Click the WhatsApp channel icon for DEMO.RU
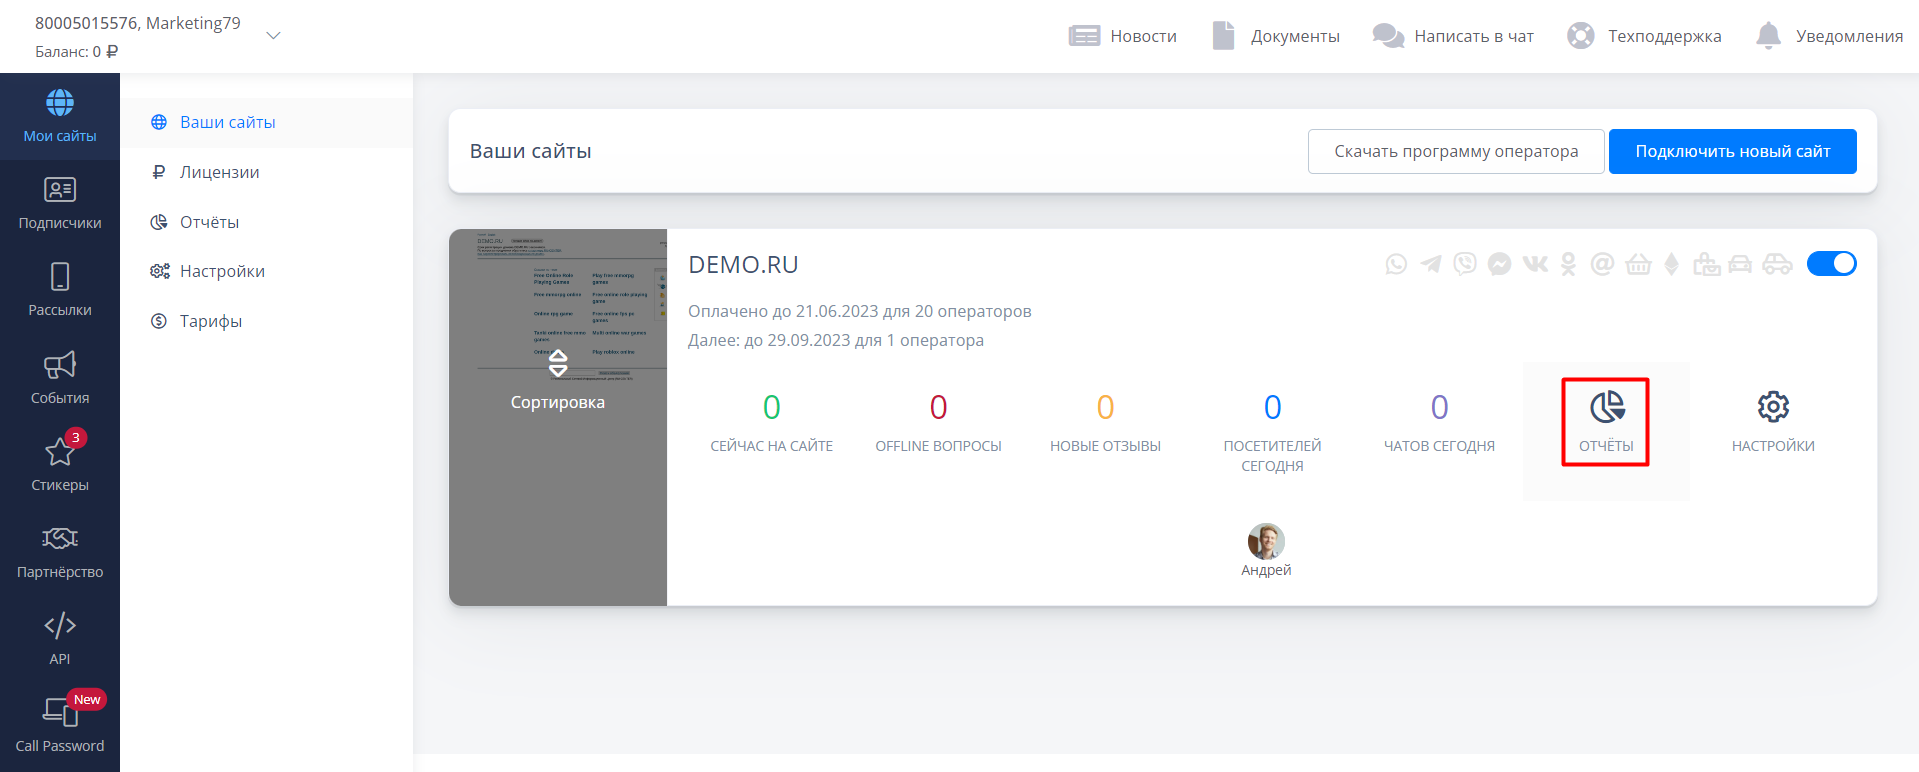The height and width of the screenshot is (772, 1919). (x=1396, y=264)
